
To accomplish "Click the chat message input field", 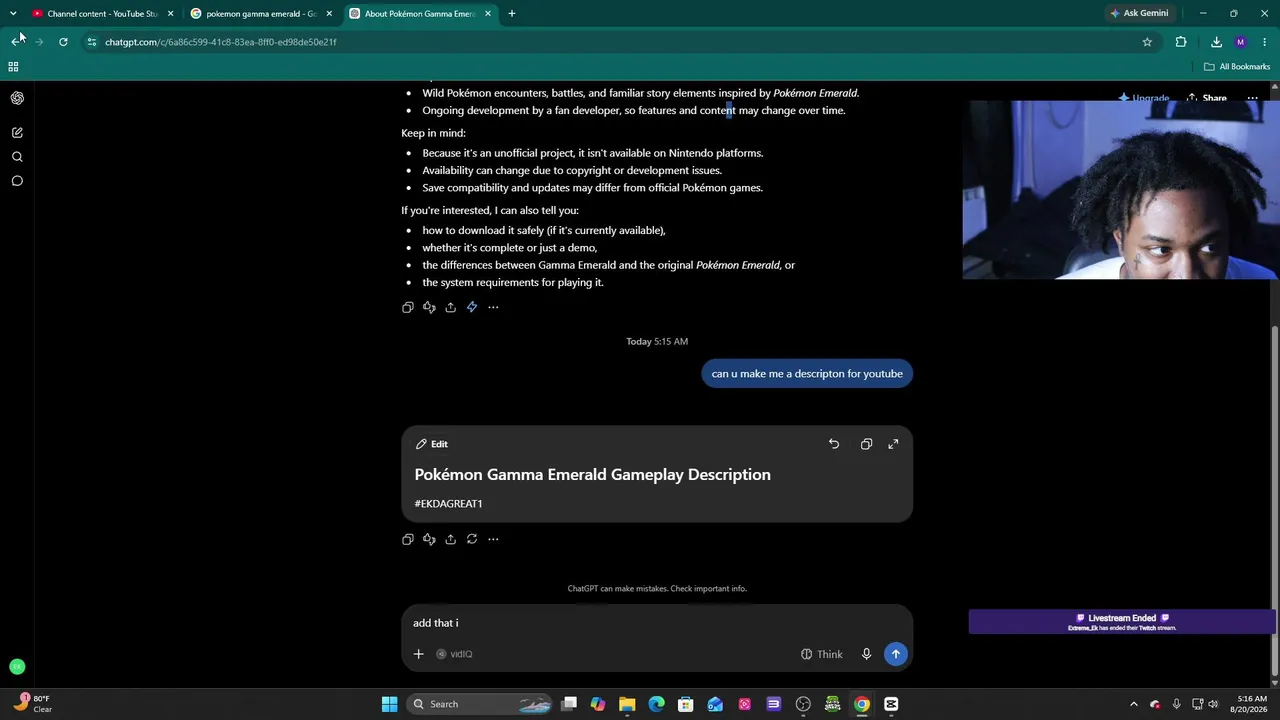I will pos(656,623).
